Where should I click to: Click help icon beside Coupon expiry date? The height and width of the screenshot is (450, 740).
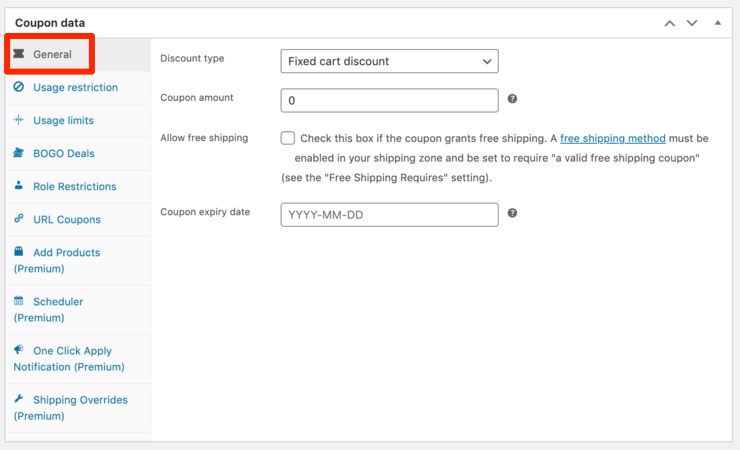(512, 213)
